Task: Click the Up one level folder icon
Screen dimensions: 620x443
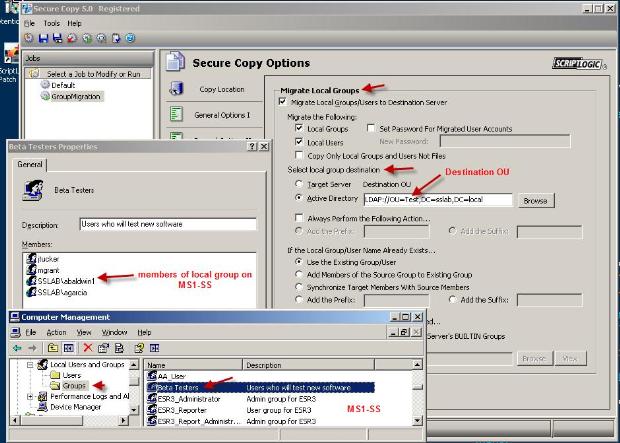Action: point(53,348)
